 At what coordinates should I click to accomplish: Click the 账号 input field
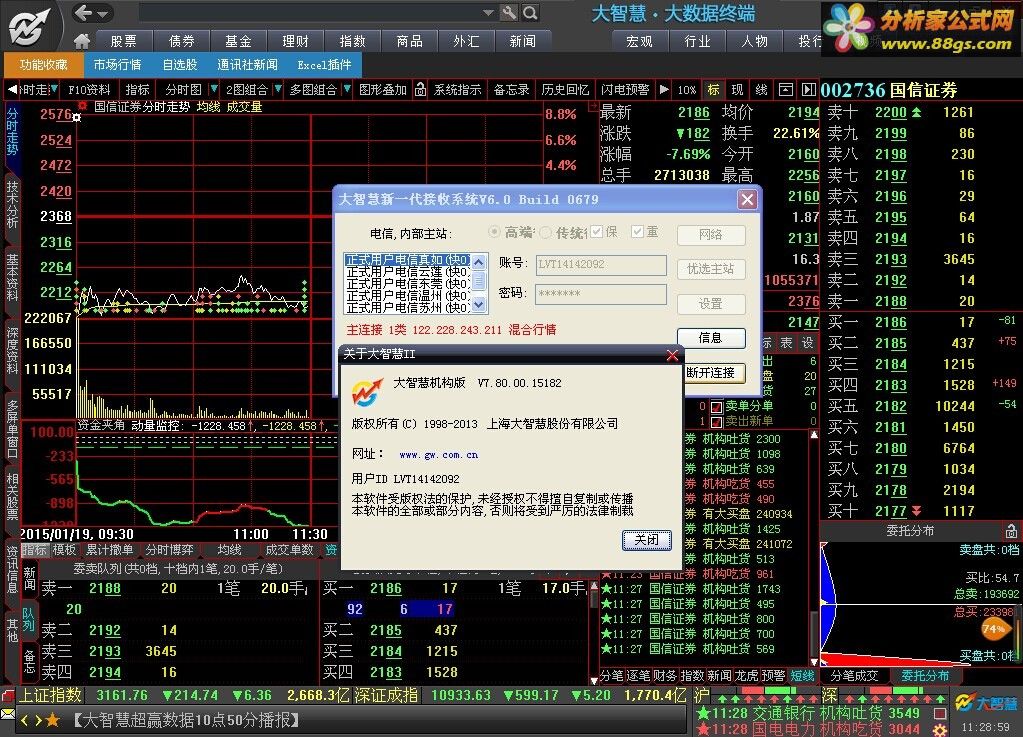[x=601, y=264]
